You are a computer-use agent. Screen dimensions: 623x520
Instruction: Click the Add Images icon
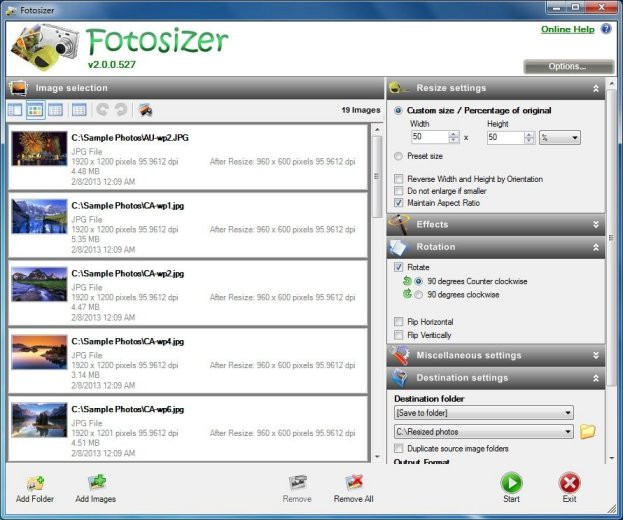96,482
